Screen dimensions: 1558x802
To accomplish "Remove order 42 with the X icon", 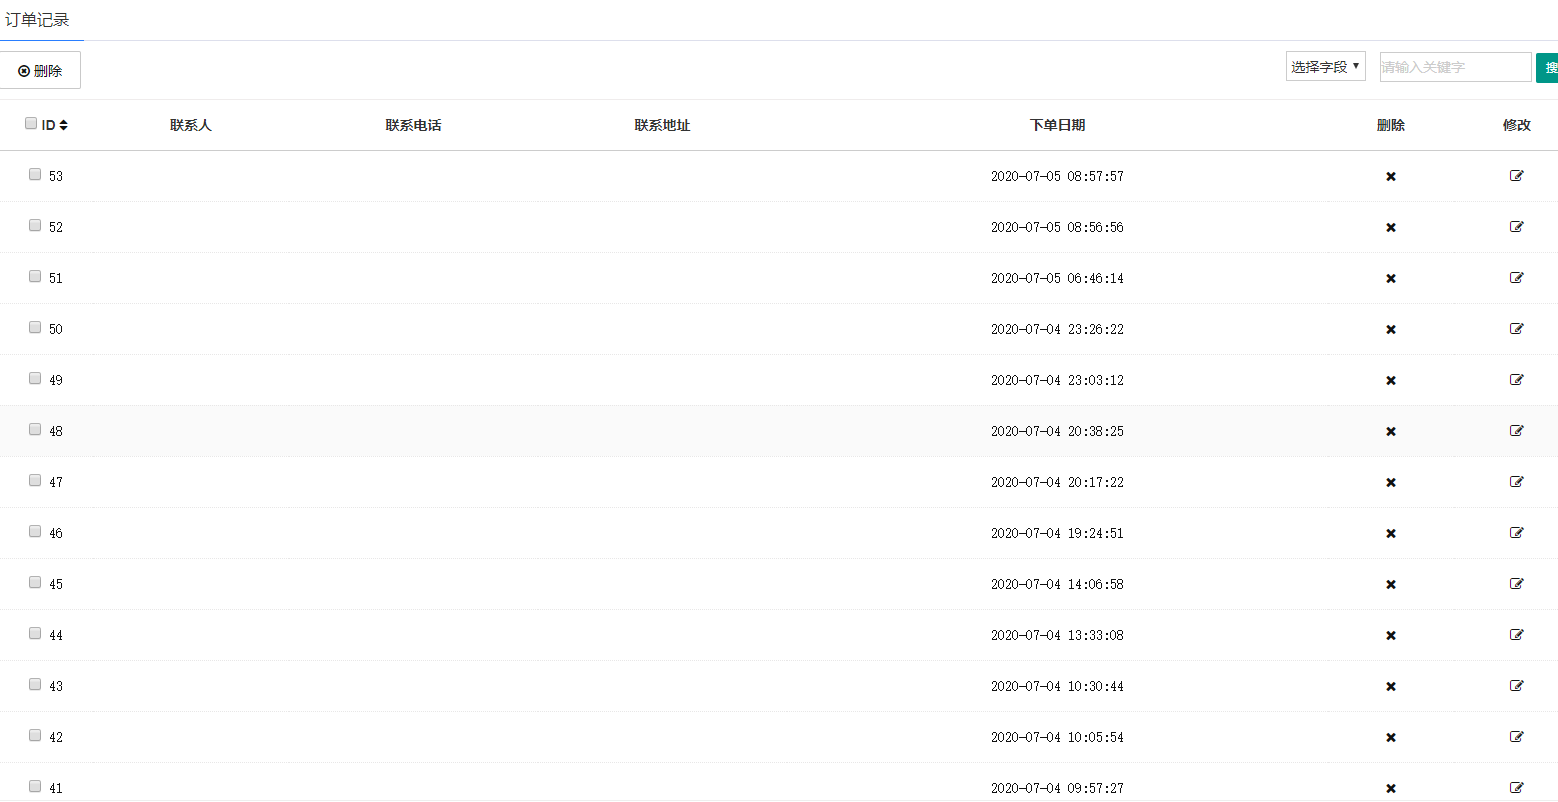I will pyautogui.click(x=1390, y=738).
